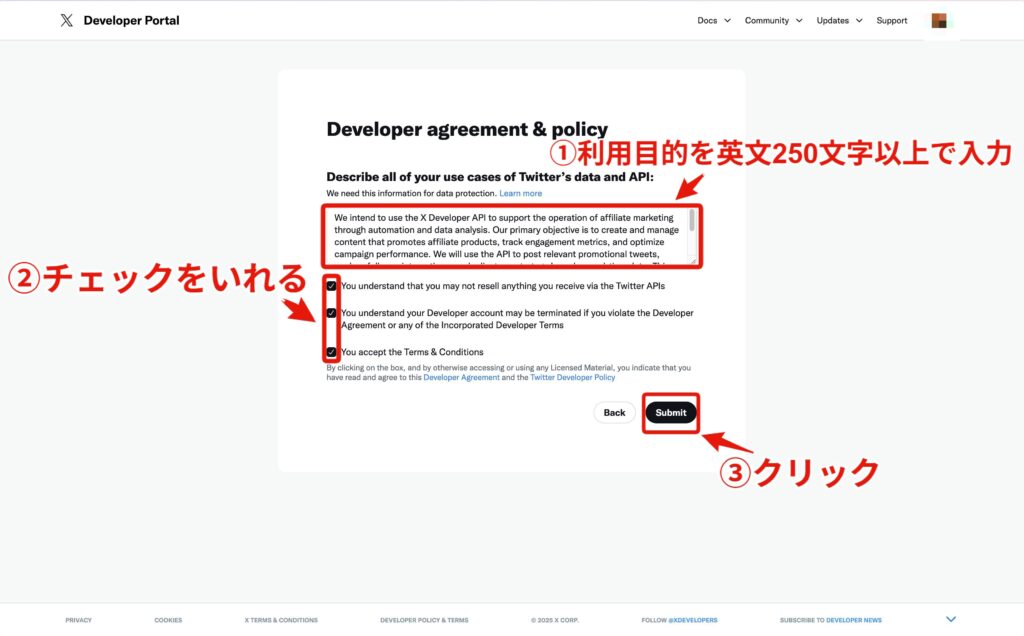Expand the Updates dropdown menu
The image size is (1024, 636).
[838, 20]
